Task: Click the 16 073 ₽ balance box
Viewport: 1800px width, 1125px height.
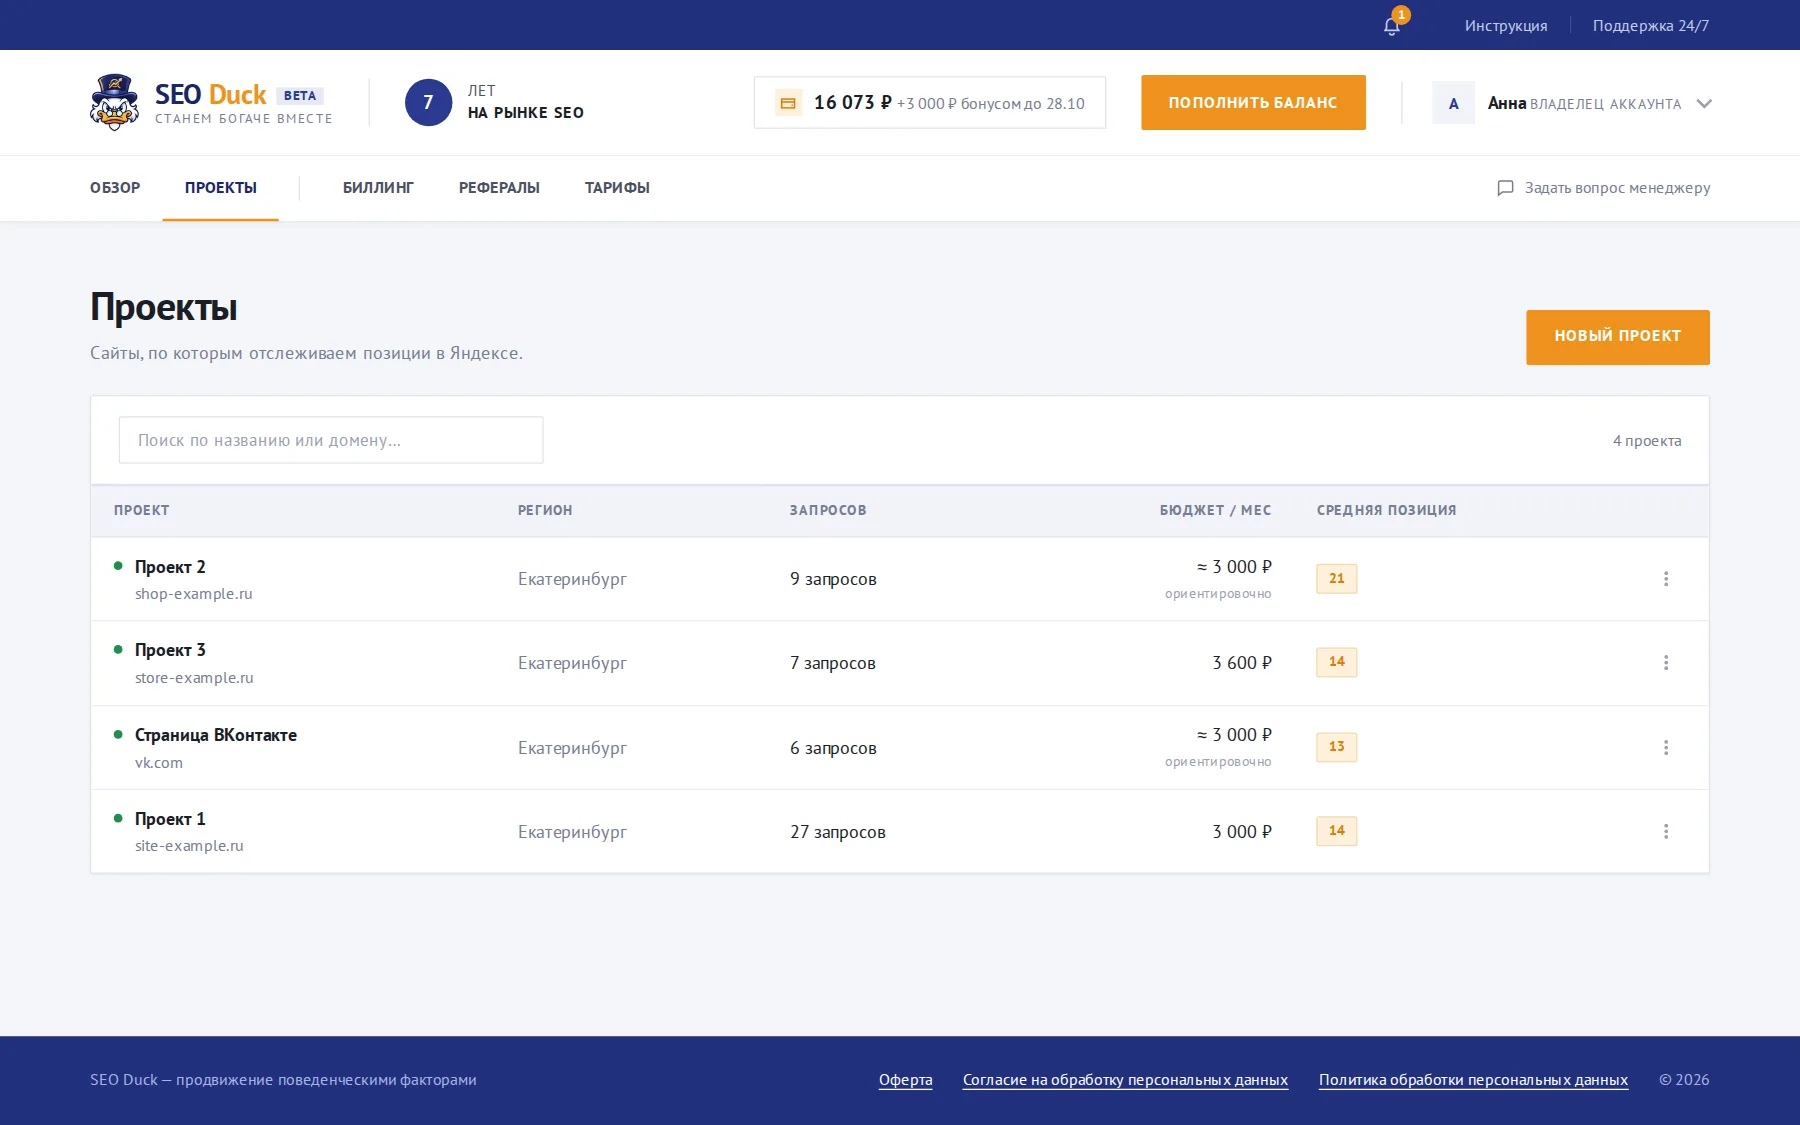Action: [930, 103]
